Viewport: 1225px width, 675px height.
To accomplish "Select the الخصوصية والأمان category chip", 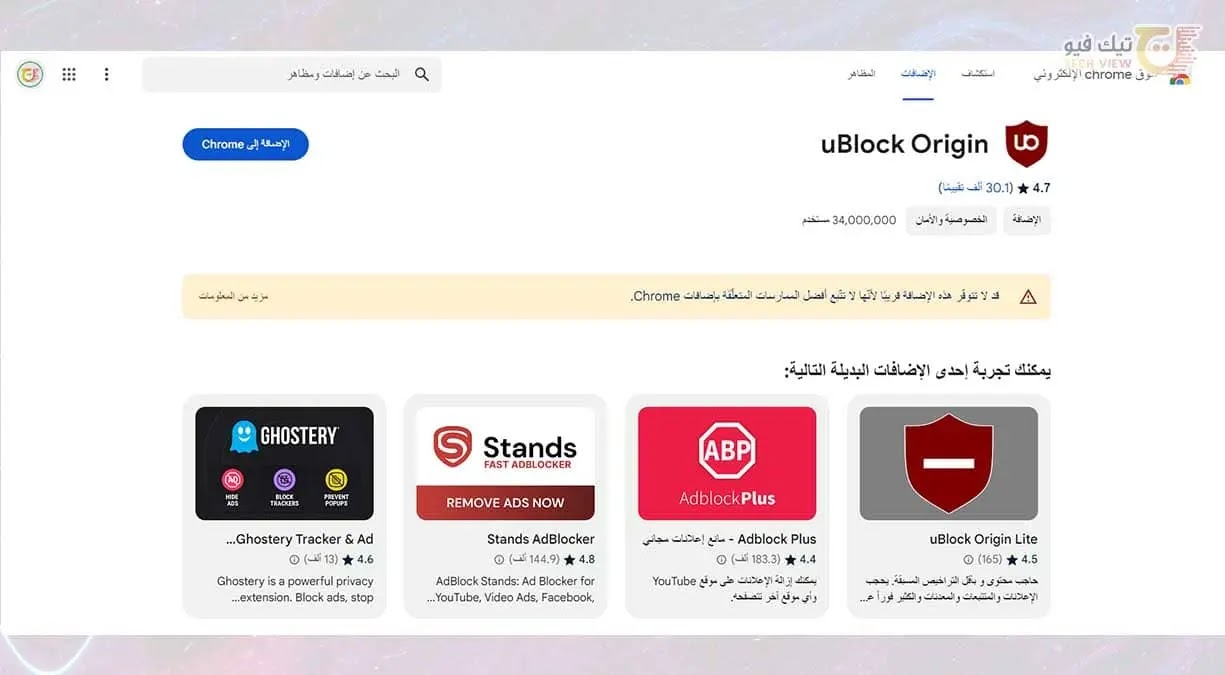I will (951, 220).
